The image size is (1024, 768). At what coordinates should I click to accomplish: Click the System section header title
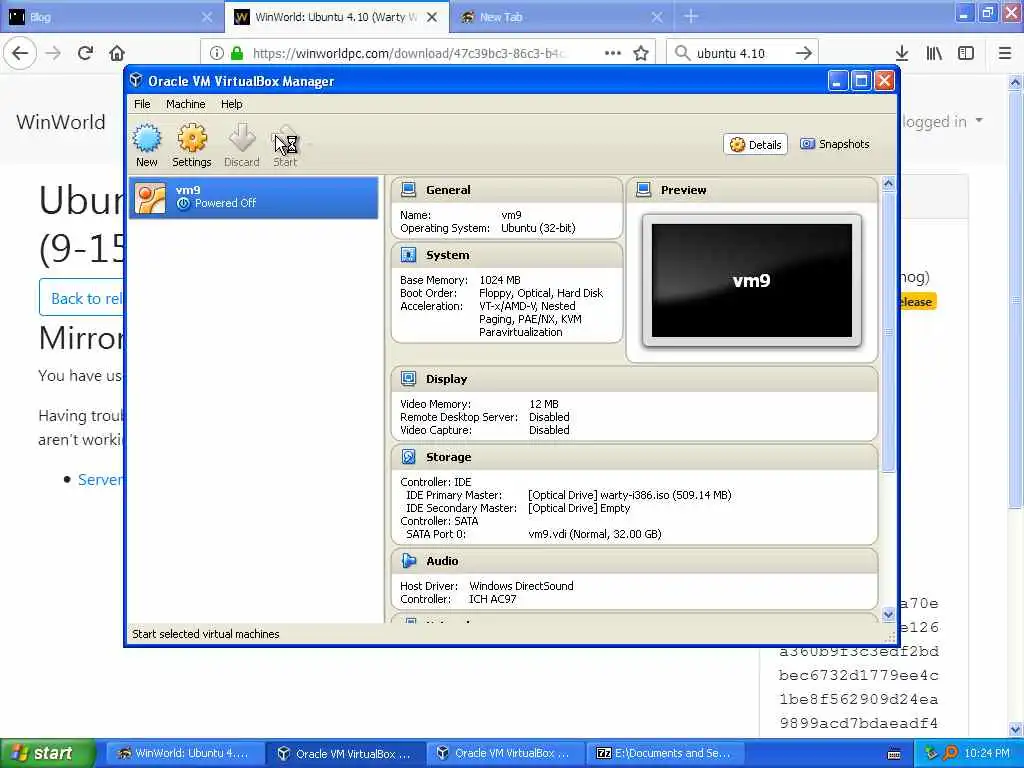[447, 255]
